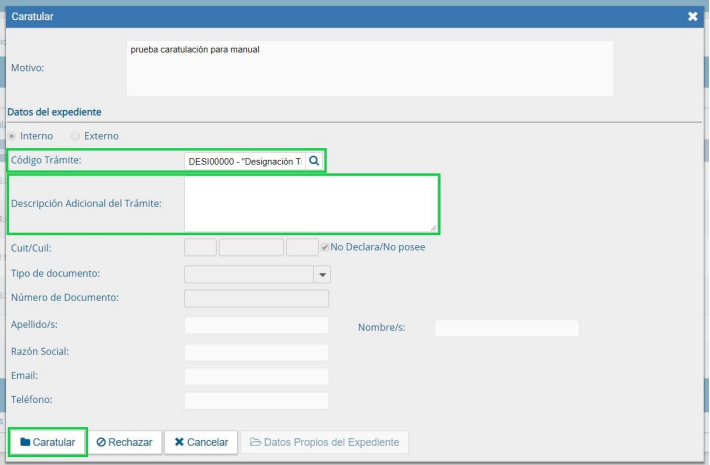Click the Nombre/s input field
The height and width of the screenshot is (465, 710).
[x=507, y=328]
